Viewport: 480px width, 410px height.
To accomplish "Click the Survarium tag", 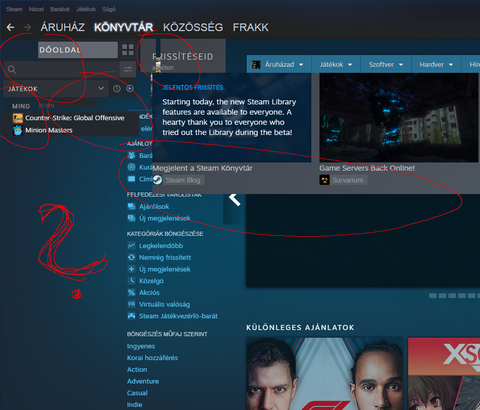I will [x=348, y=180].
